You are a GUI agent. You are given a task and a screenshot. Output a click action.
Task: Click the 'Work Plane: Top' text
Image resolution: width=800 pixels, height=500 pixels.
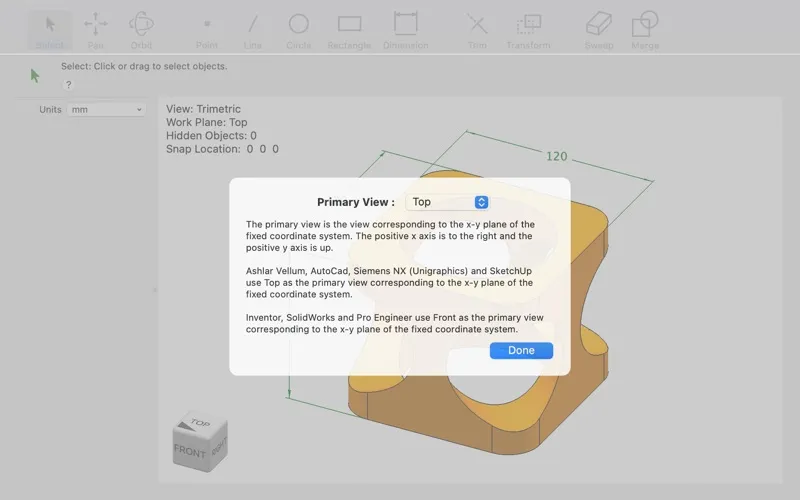tap(207, 122)
